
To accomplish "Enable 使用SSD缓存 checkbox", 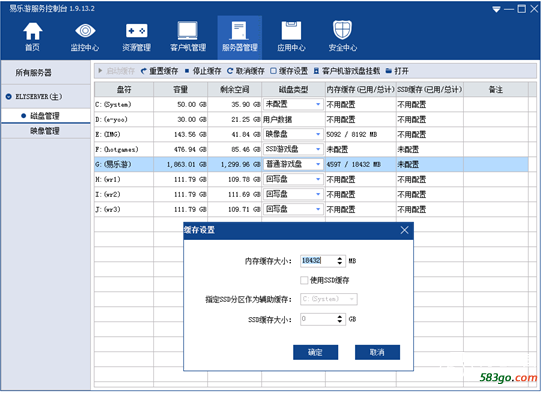I will pyautogui.click(x=304, y=280).
